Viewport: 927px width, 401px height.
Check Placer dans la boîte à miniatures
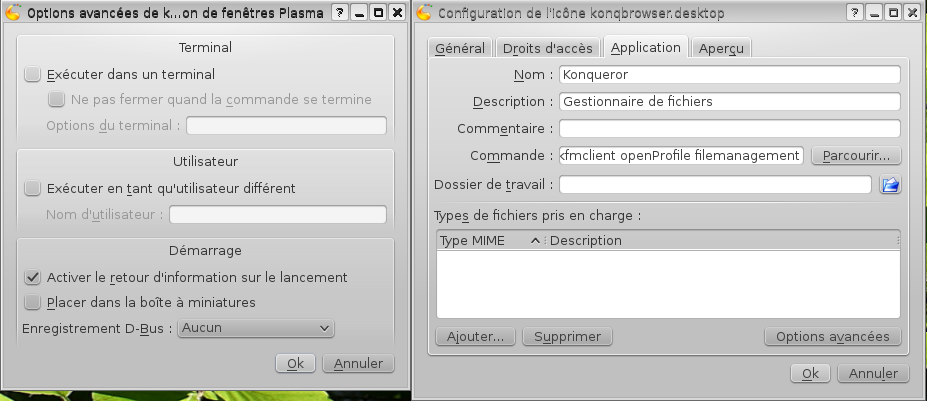(33, 302)
